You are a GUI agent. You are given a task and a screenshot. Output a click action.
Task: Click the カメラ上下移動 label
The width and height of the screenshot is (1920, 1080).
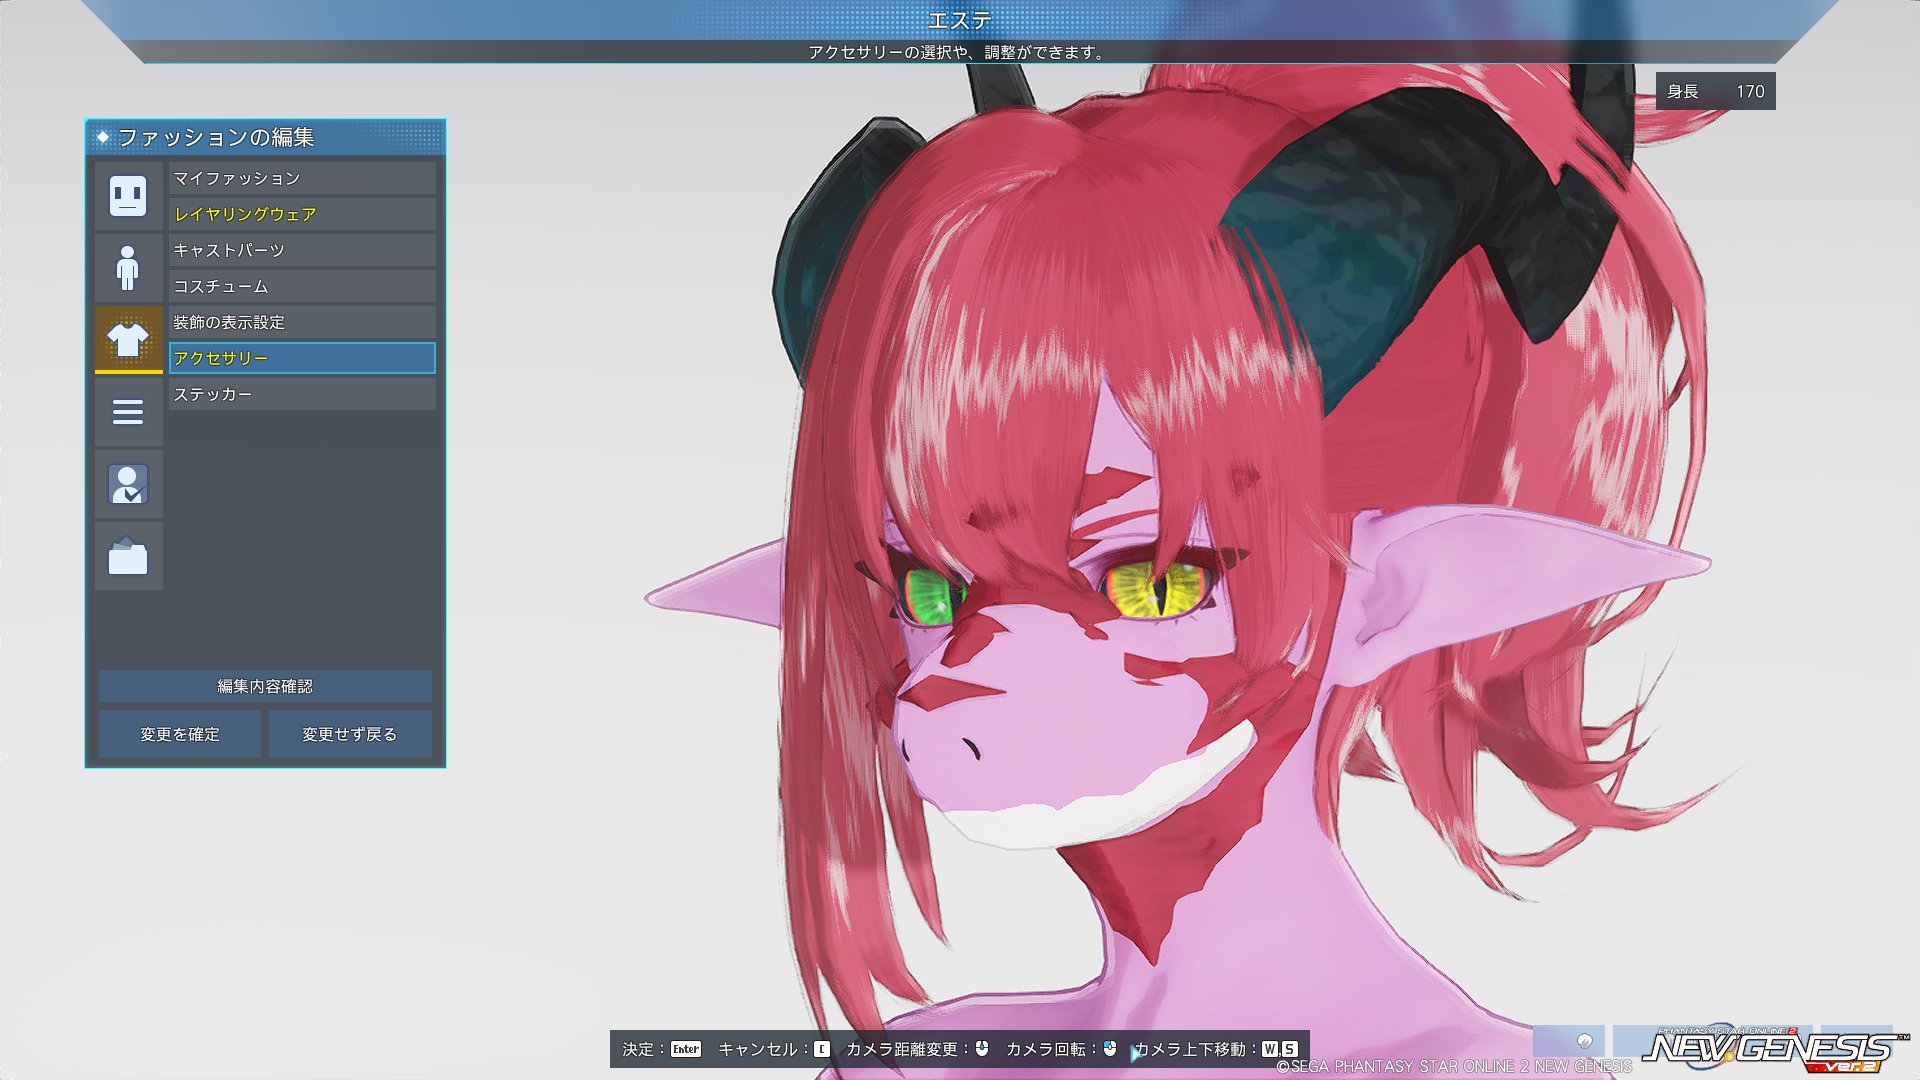(1192, 1049)
